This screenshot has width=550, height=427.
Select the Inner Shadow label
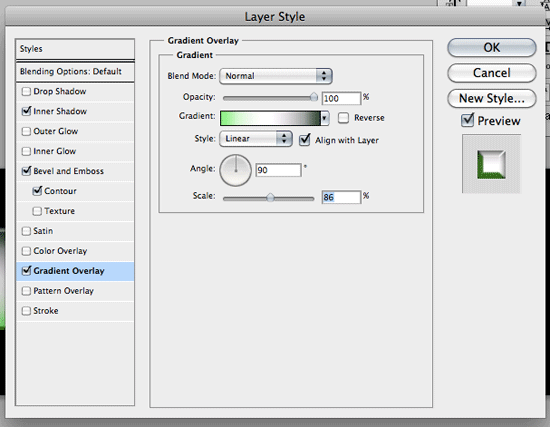pyautogui.click(x=60, y=111)
